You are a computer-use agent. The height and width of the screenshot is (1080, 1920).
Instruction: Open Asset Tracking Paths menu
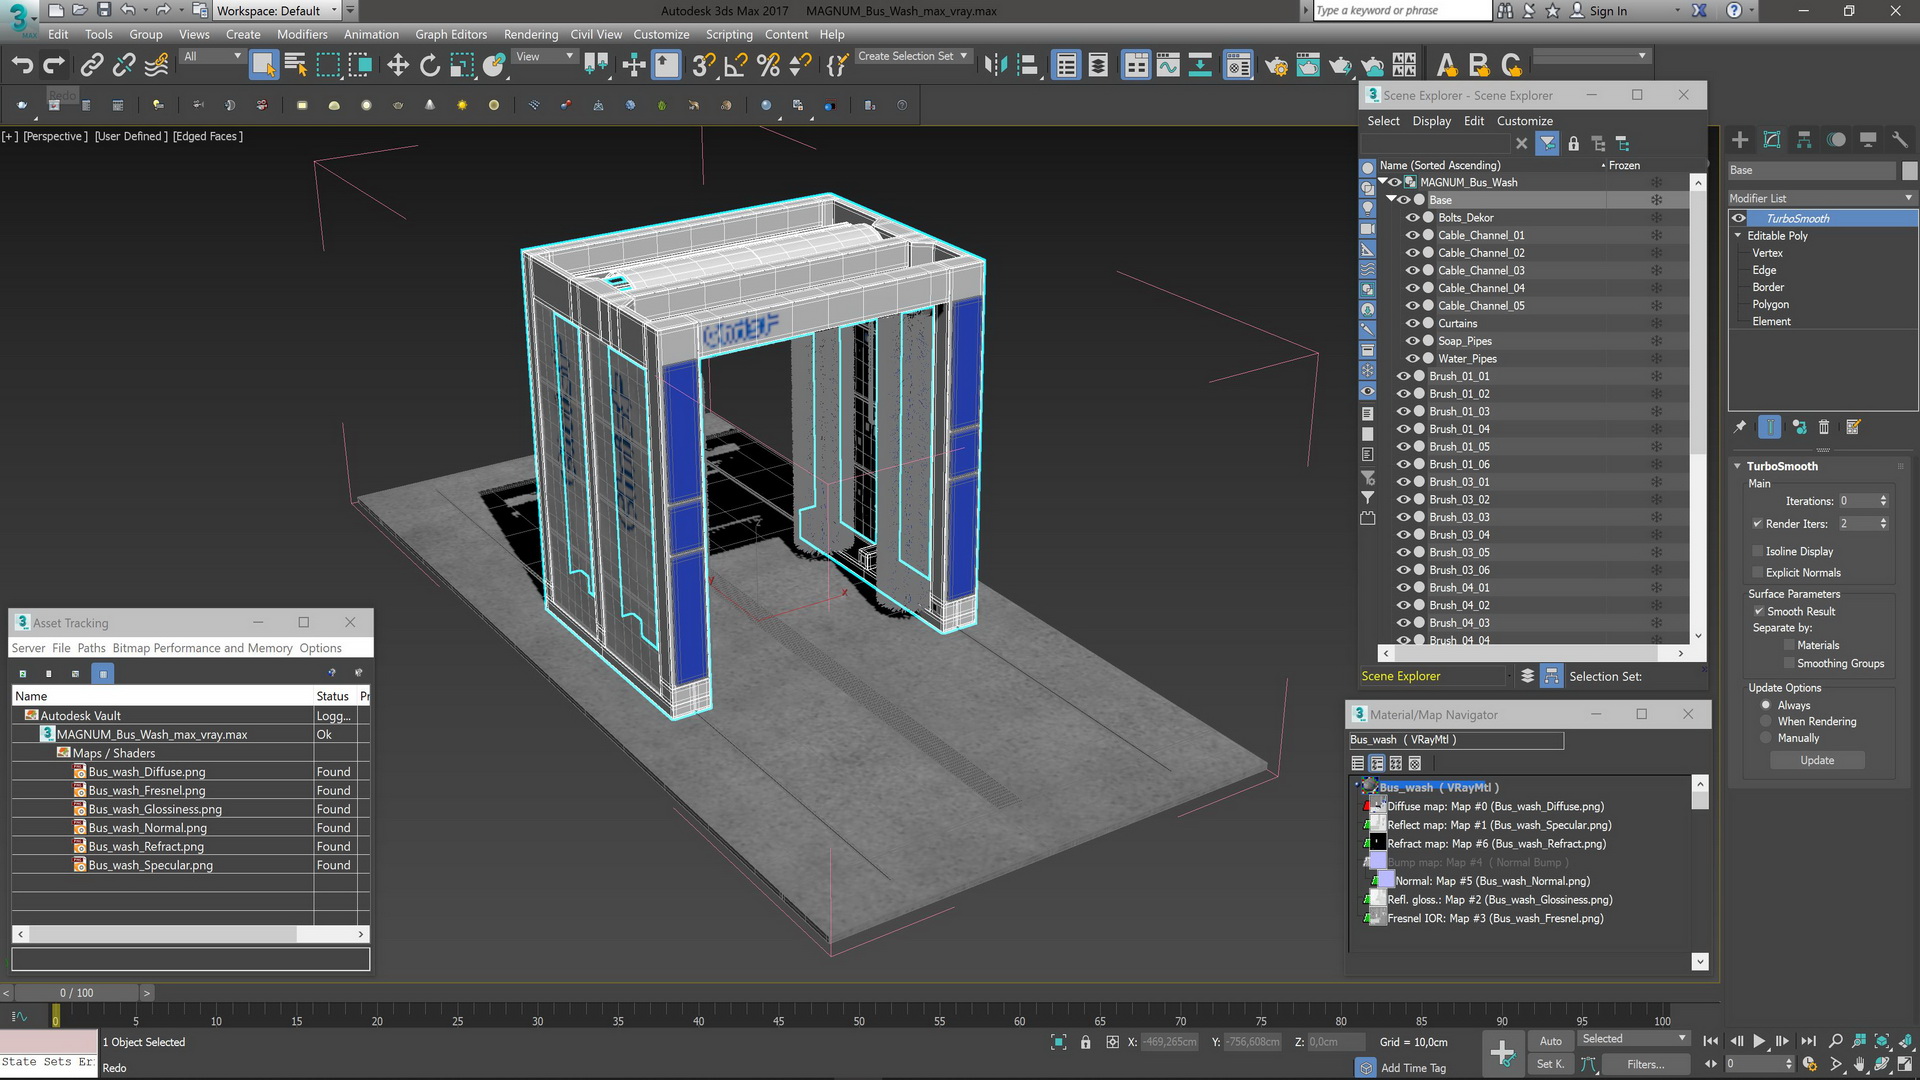(91, 648)
